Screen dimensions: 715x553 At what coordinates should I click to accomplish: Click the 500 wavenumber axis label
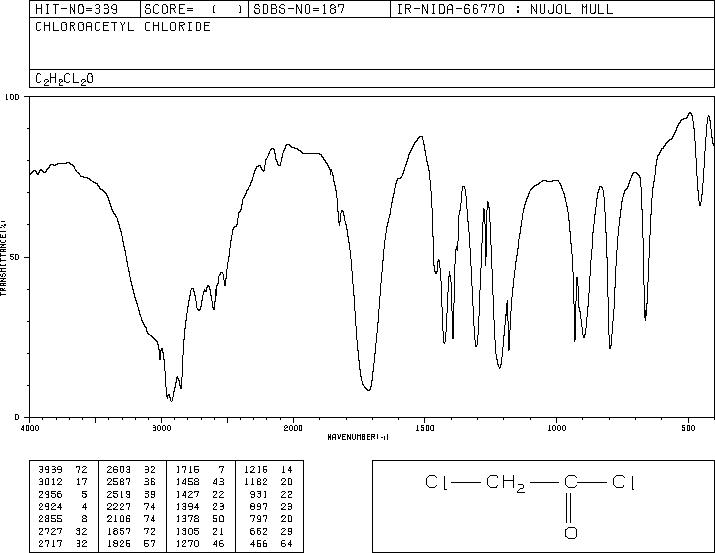pos(688,428)
